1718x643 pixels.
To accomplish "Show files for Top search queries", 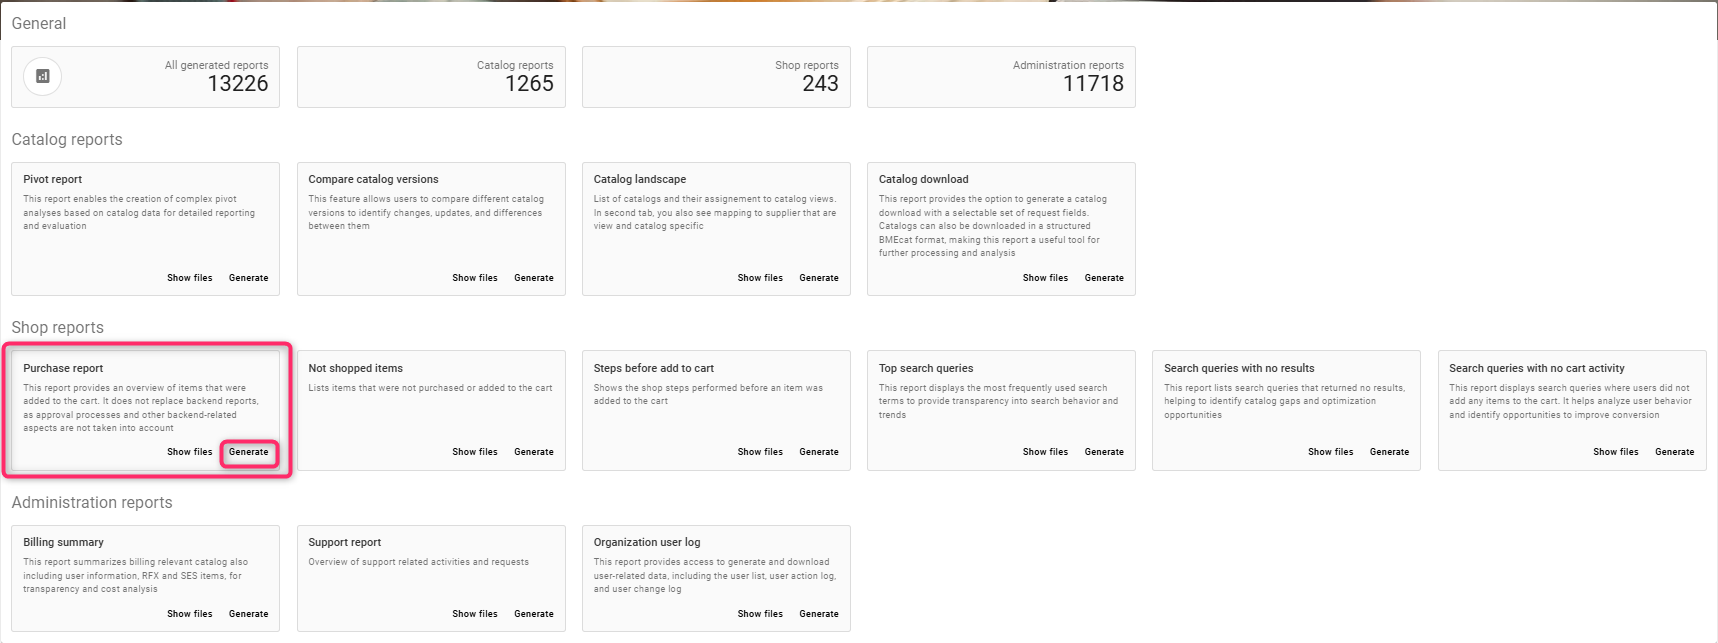I will pos(1045,452).
